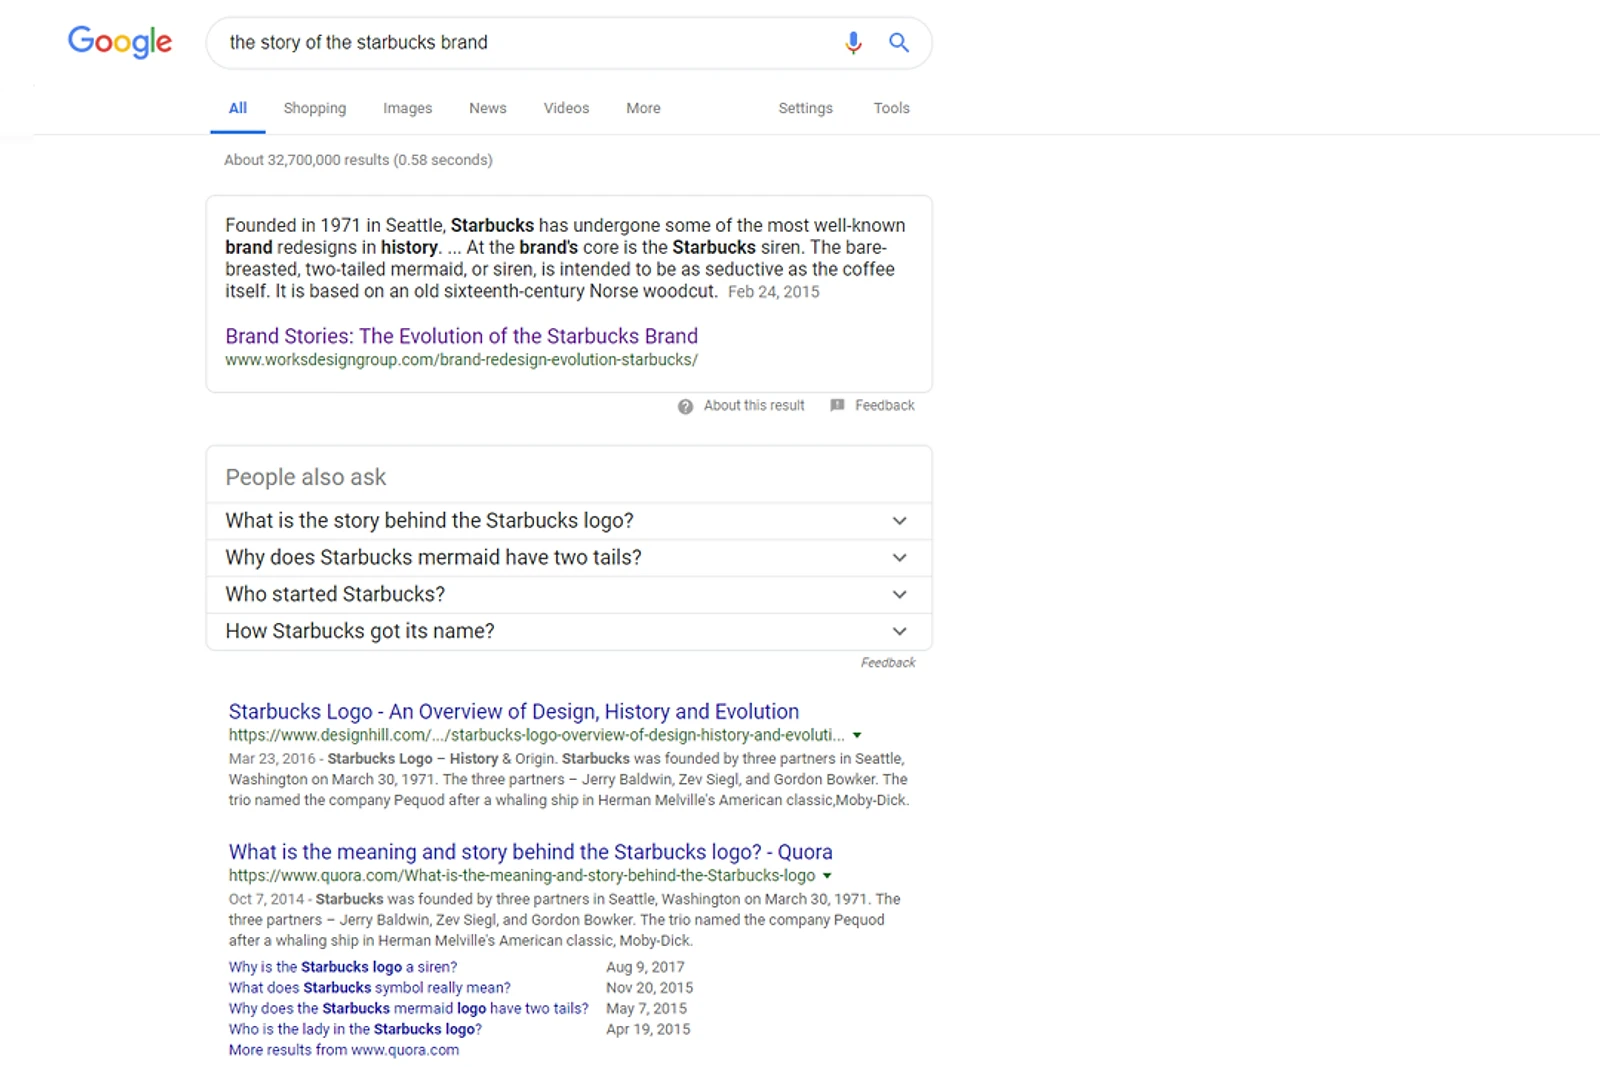Click the 'Aug 9, 2017' date
1600x1067 pixels.
click(x=645, y=967)
